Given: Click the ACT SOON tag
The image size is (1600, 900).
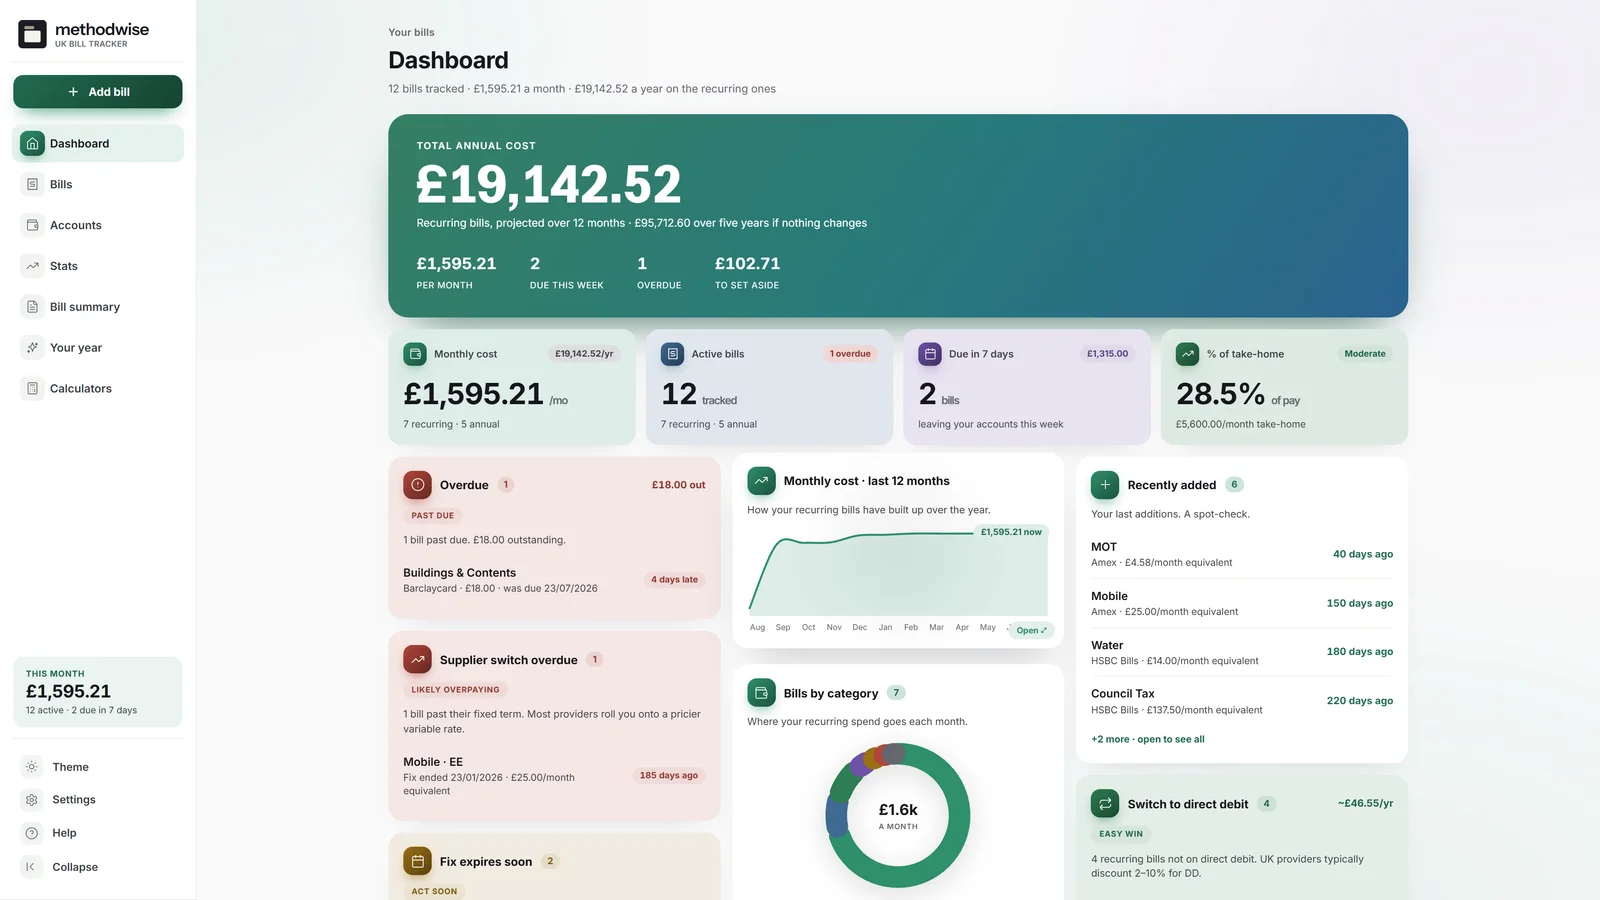Looking at the screenshot, I should click(434, 891).
